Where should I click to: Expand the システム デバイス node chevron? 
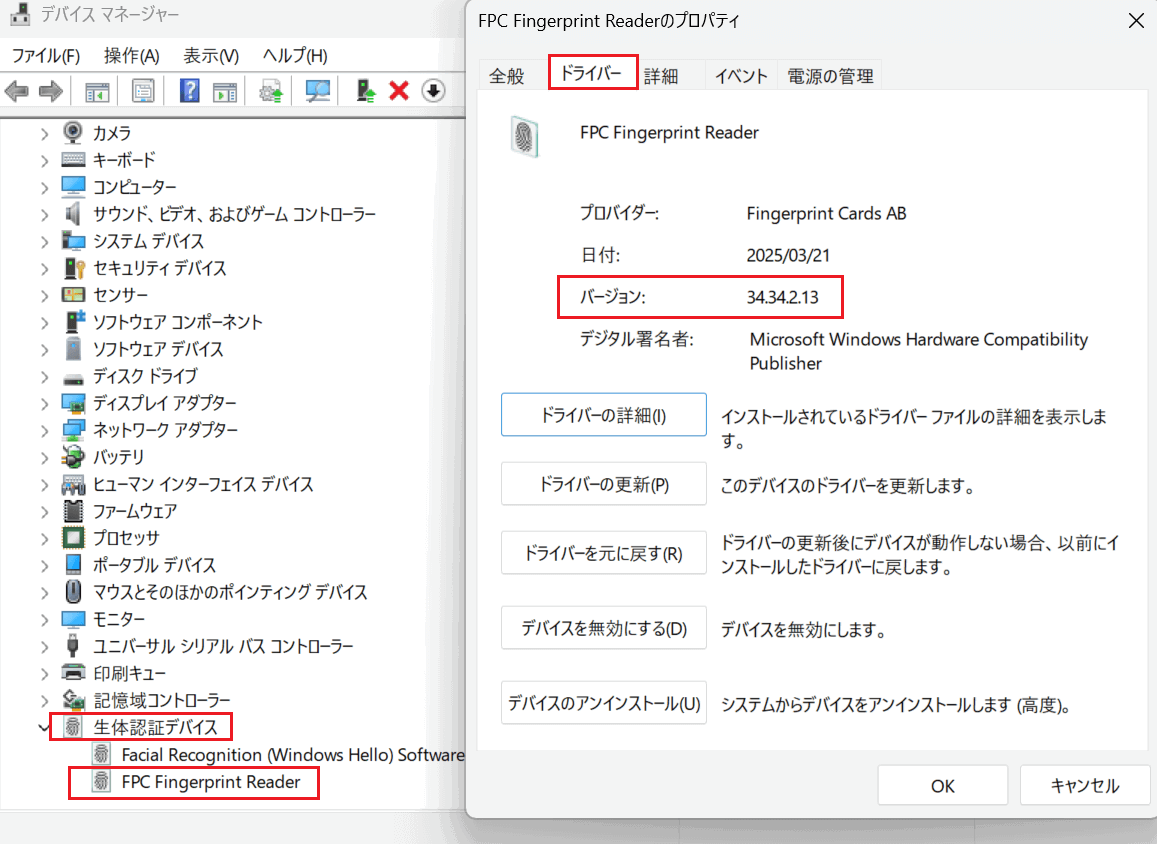click(x=44, y=241)
